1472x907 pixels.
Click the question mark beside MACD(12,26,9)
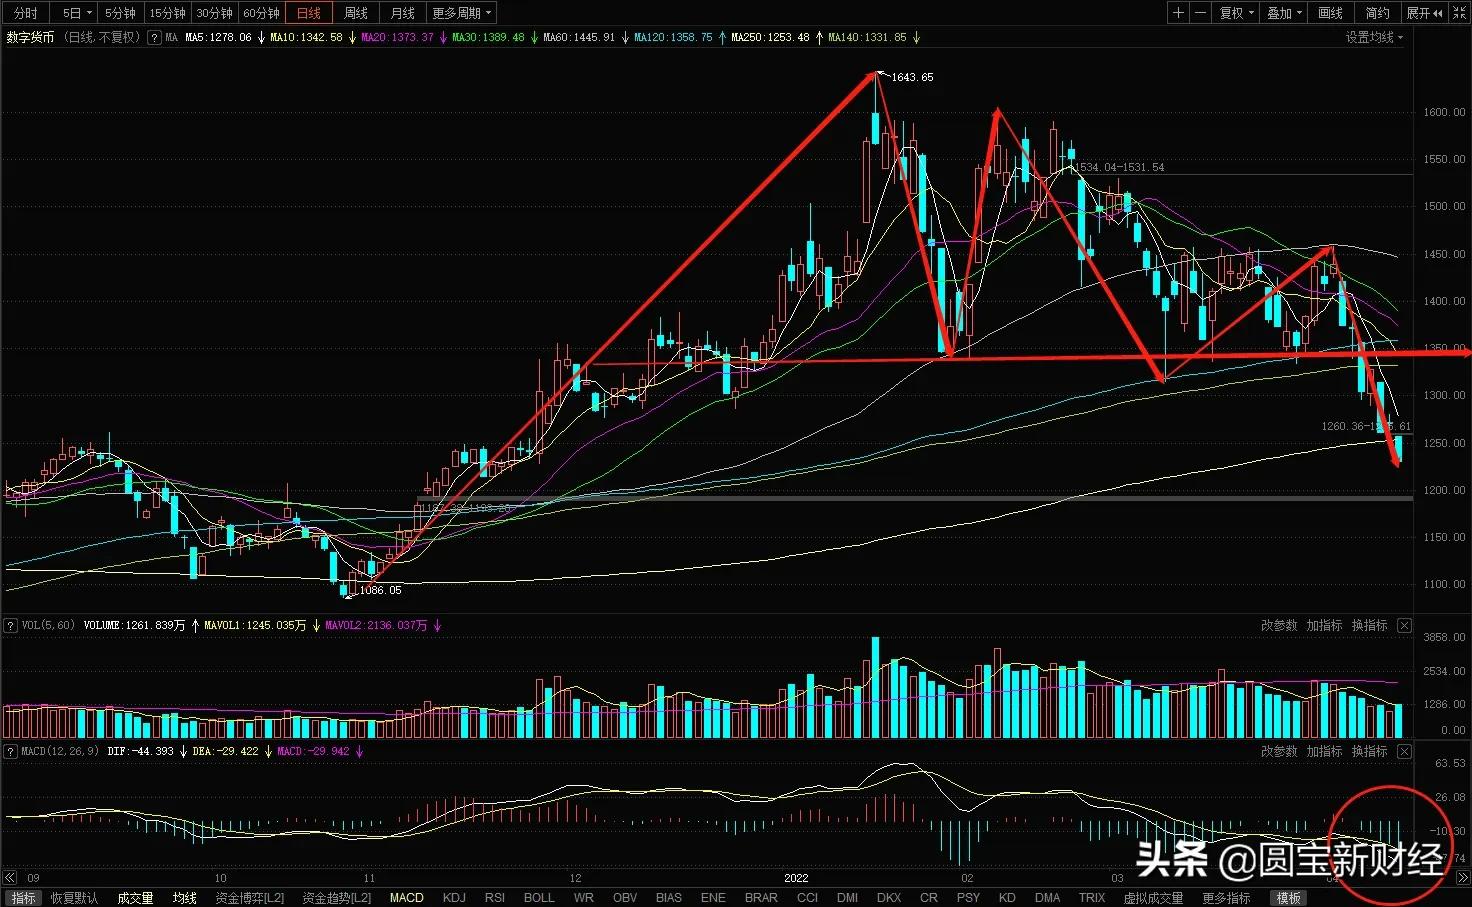[x=11, y=751]
